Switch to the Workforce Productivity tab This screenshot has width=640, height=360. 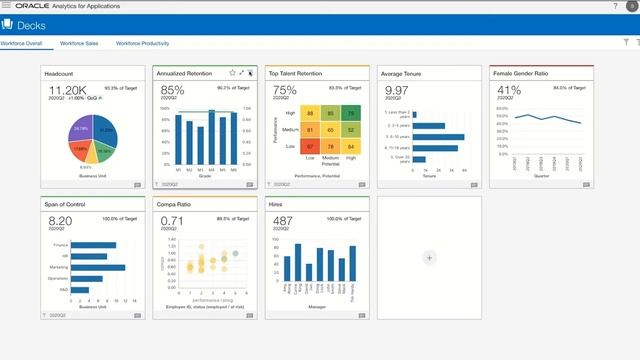142,43
